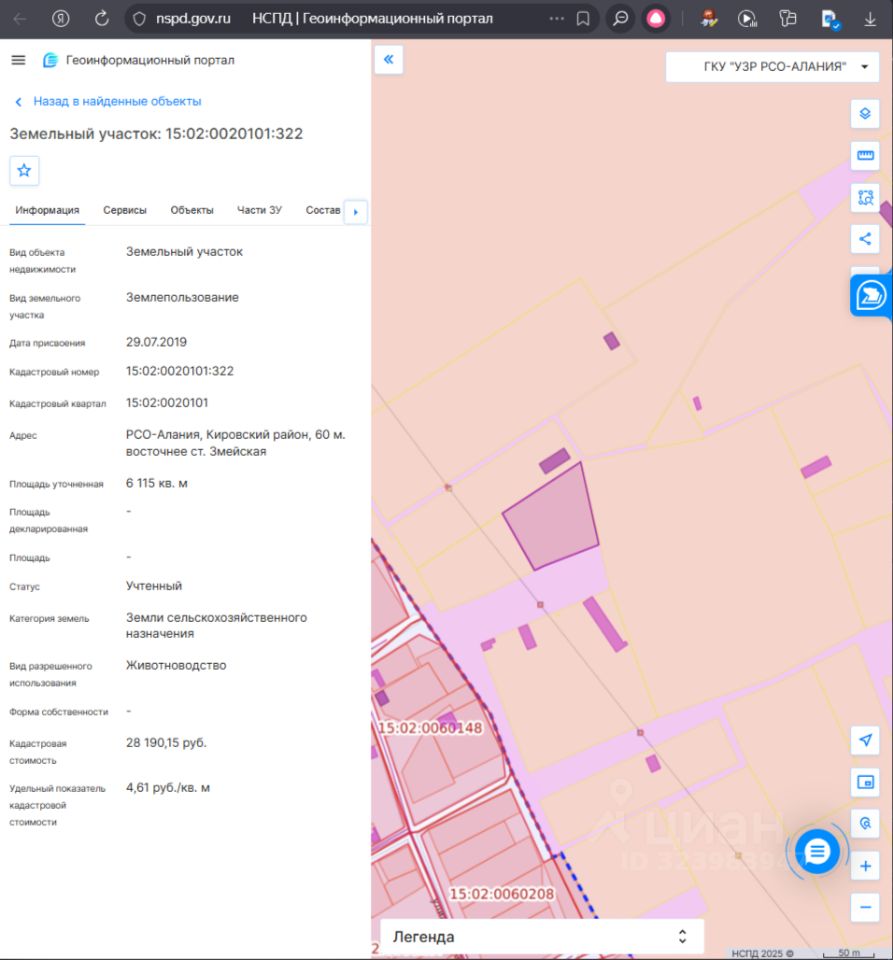The image size is (893, 960).
Task: Open the document extension icon in the toolbar
Action: click(830, 20)
